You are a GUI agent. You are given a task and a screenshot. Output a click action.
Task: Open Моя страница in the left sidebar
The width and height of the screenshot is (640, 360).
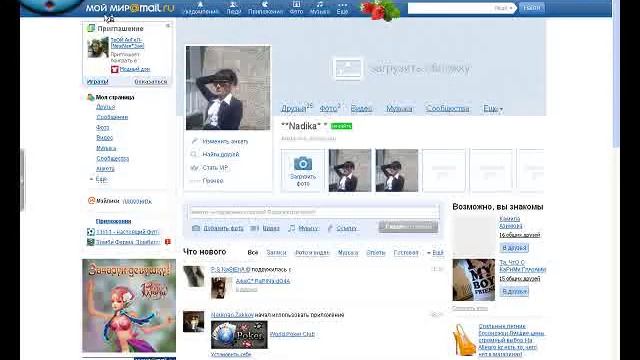[115, 97]
